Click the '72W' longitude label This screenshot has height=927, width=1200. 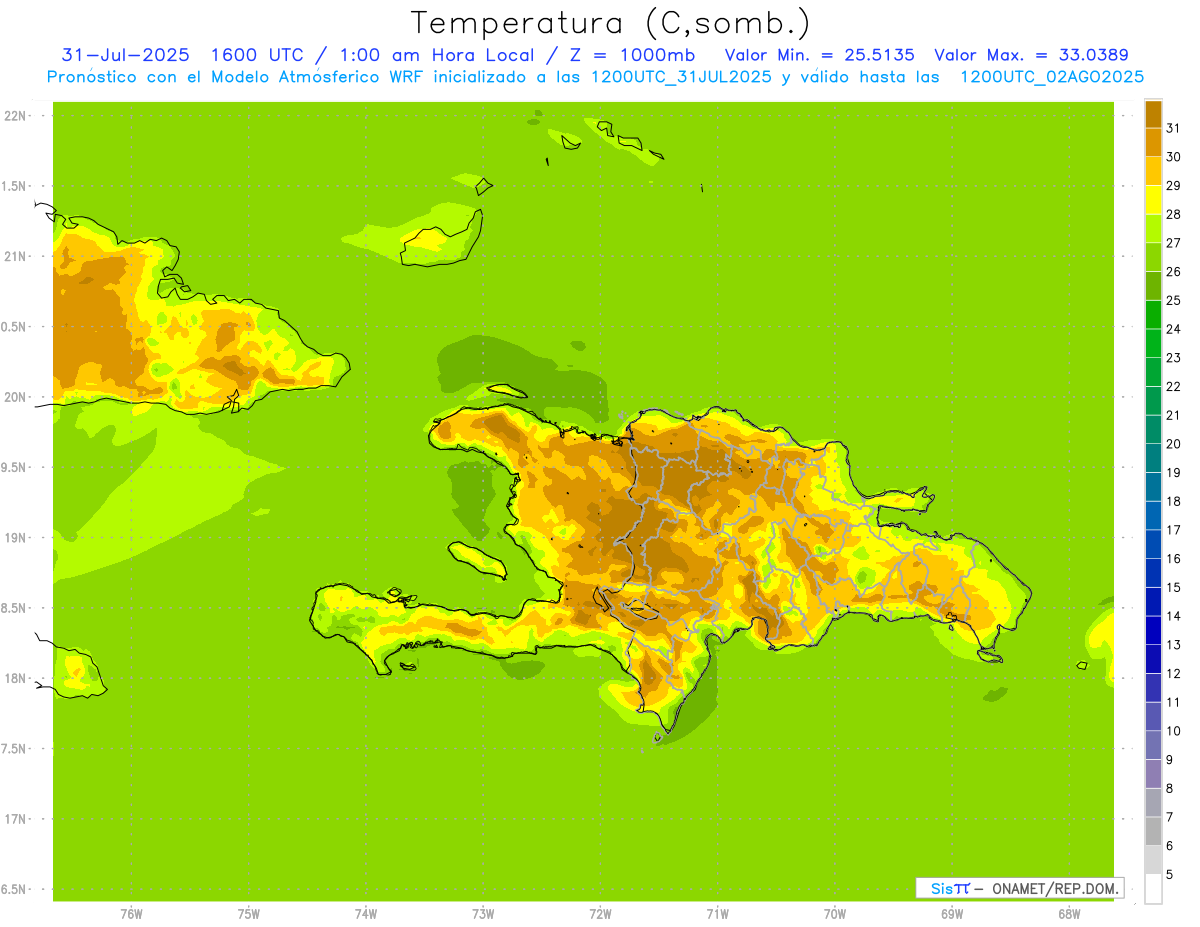click(600, 914)
